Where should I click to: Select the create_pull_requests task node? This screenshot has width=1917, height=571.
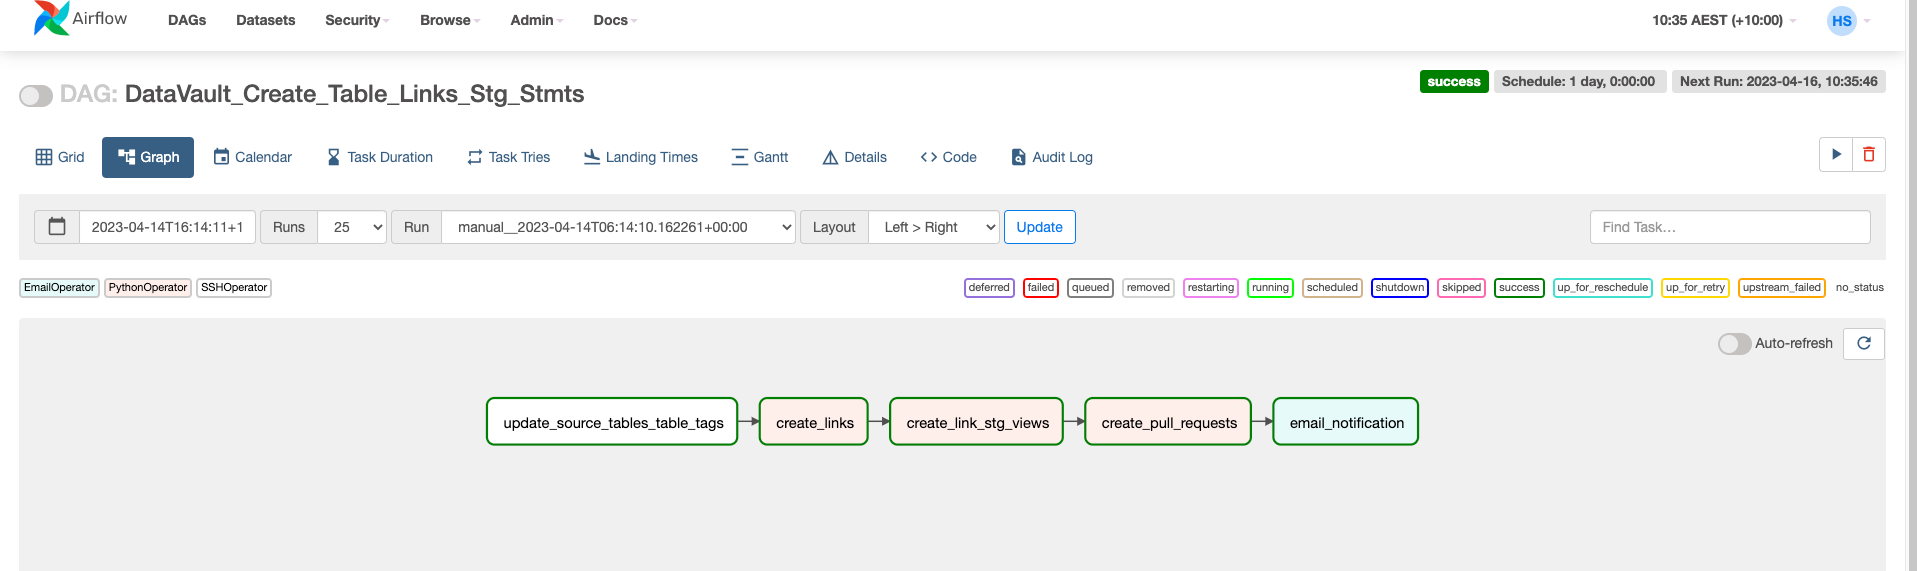1168,422
